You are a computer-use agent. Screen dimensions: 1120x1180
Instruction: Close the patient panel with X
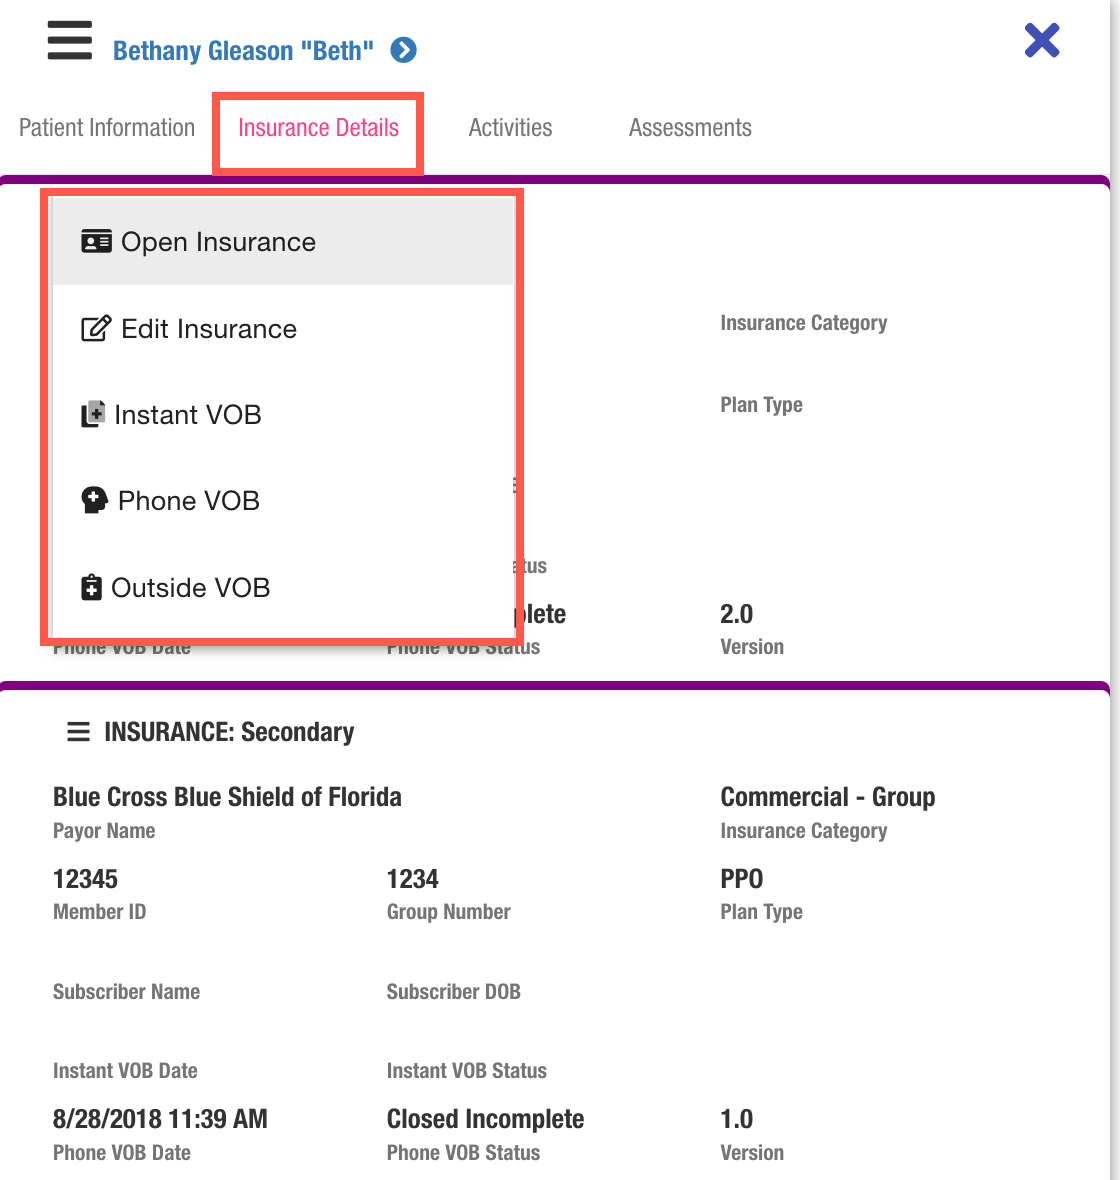tap(1041, 41)
